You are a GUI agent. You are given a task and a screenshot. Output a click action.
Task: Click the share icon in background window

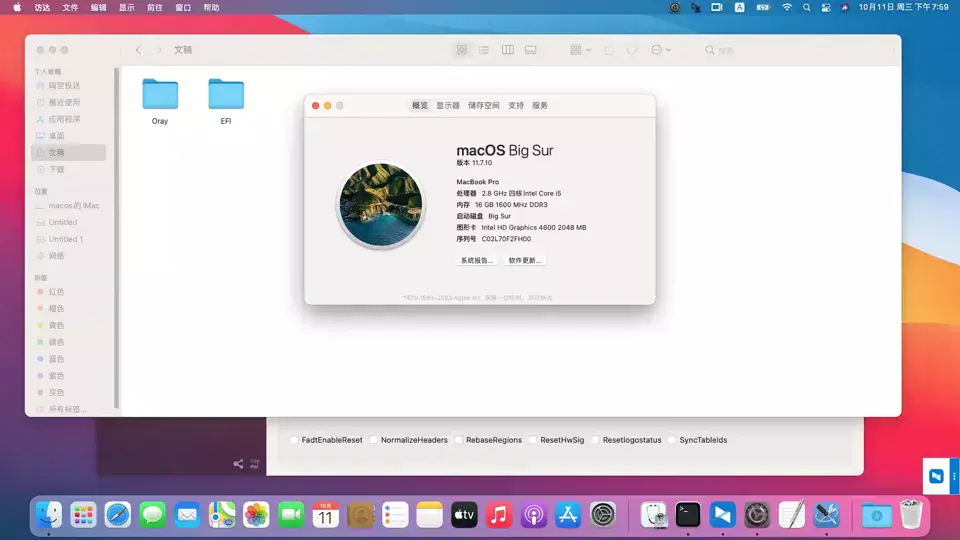[238, 464]
